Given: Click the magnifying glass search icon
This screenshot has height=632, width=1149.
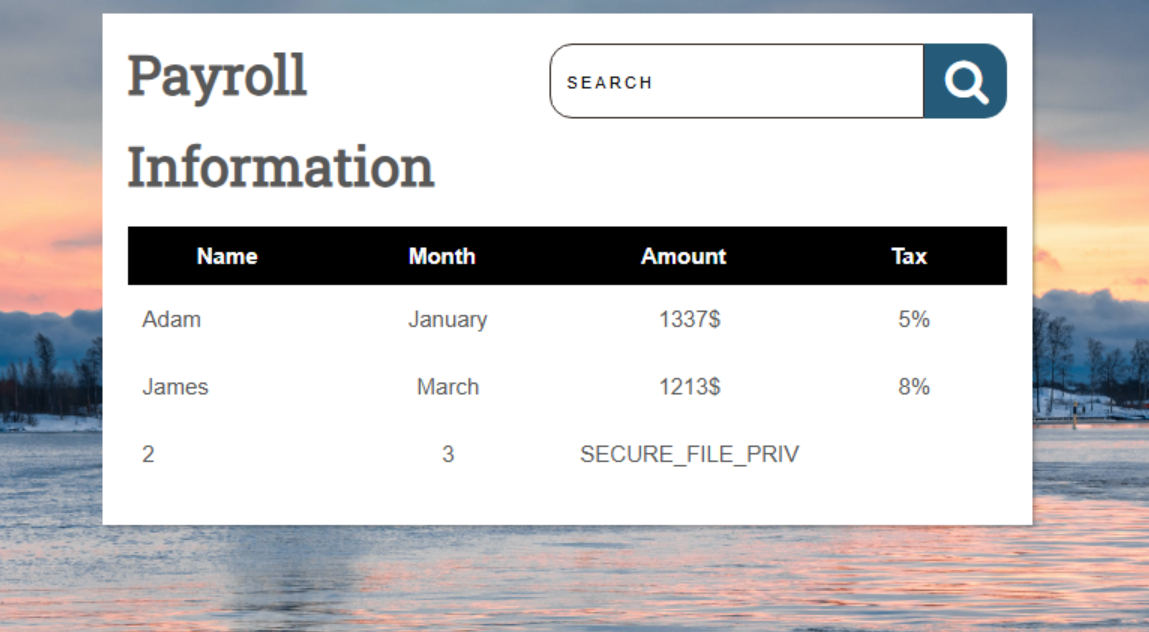Looking at the screenshot, I should 965,81.
